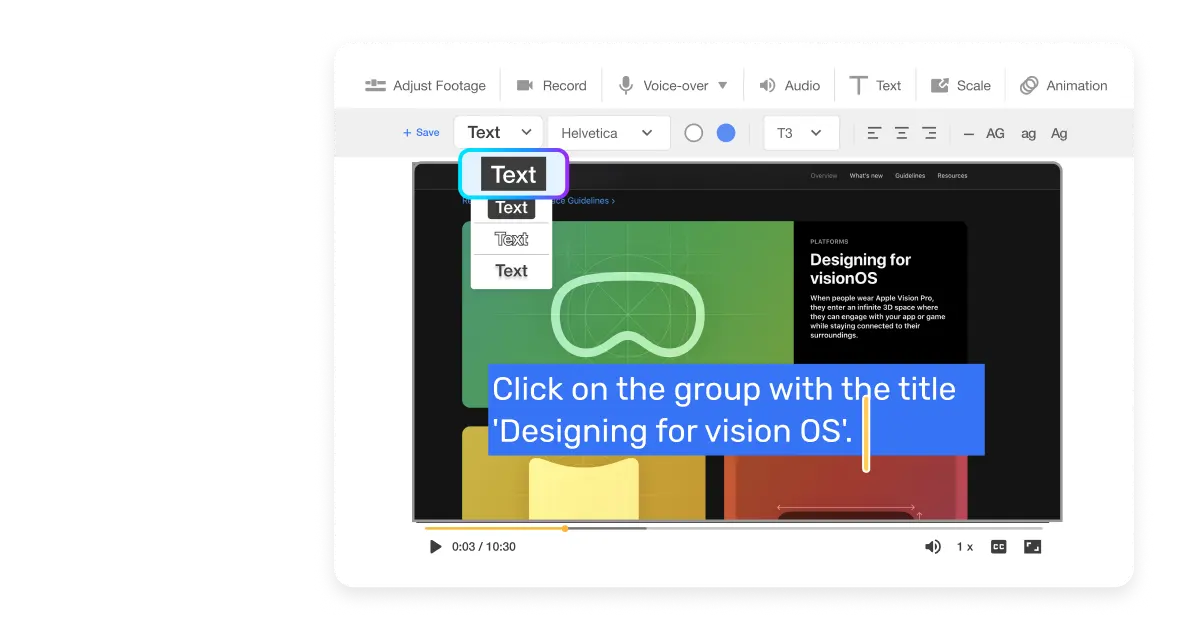Open the Adjust Footage panel
1200x640 pixels.
[424, 85]
